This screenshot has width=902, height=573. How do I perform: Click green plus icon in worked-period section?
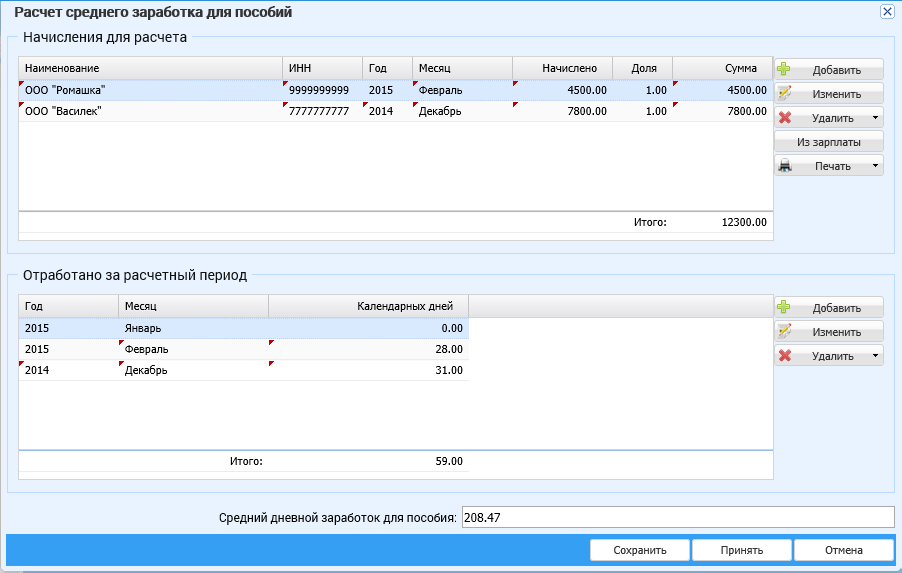(x=783, y=307)
